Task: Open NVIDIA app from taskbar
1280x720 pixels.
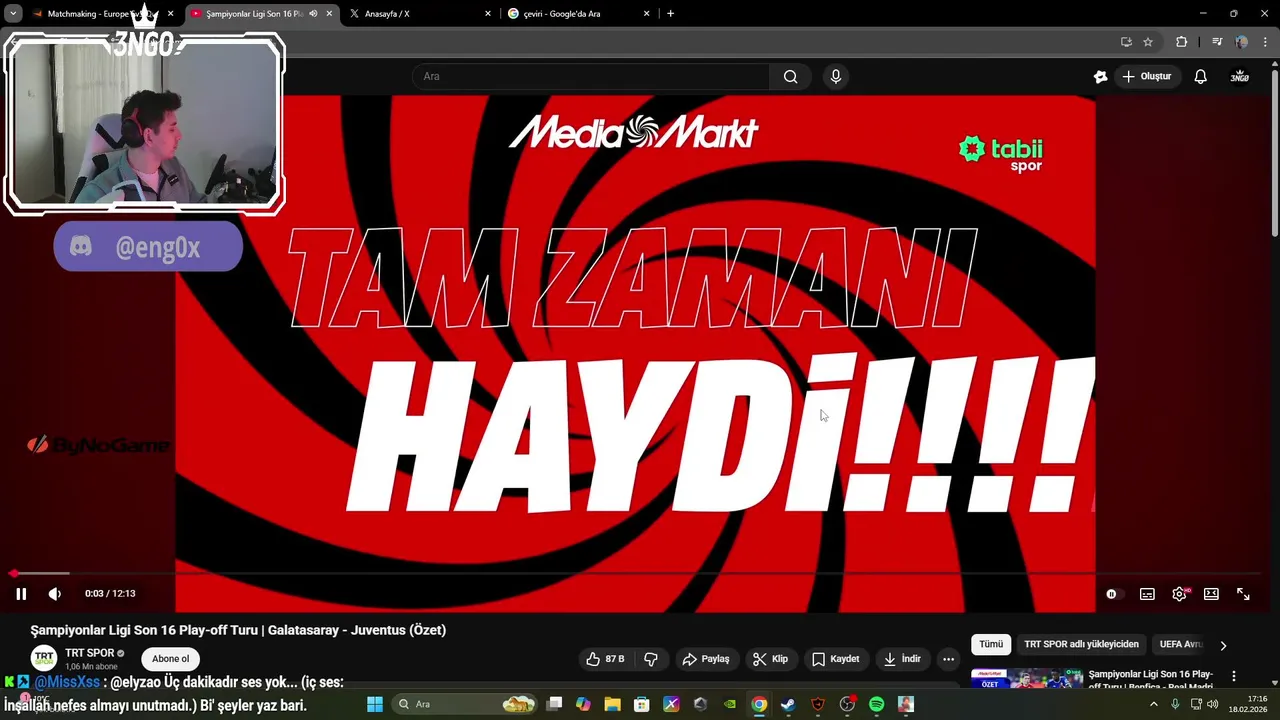Action: click(x=730, y=704)
